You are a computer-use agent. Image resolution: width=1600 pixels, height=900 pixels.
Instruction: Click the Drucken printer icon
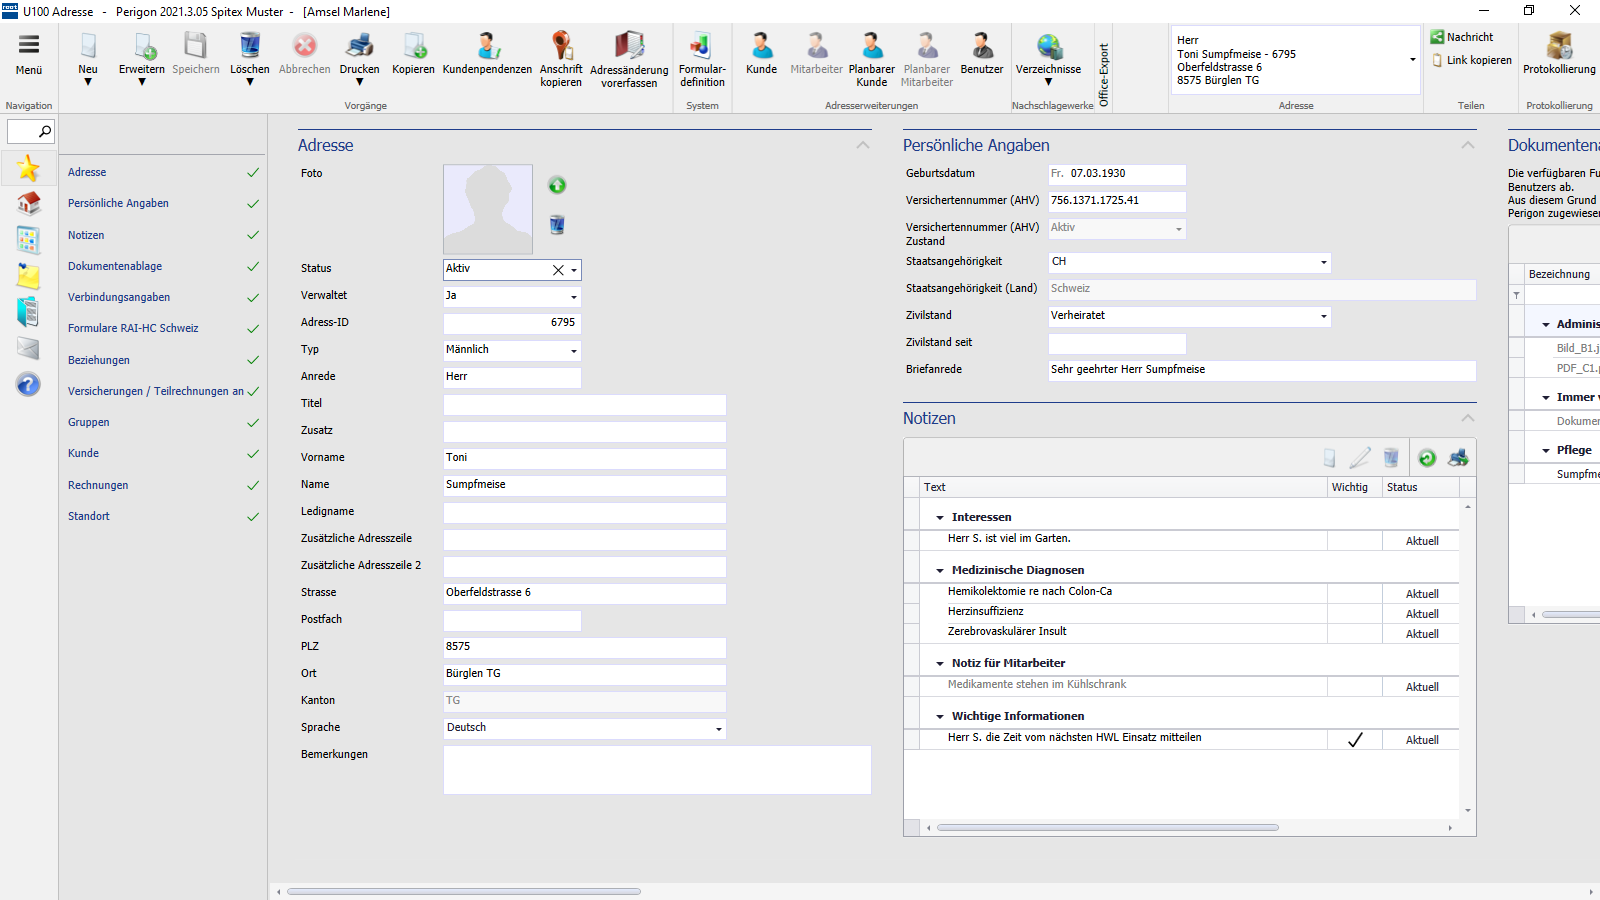(x=359, y=46)
